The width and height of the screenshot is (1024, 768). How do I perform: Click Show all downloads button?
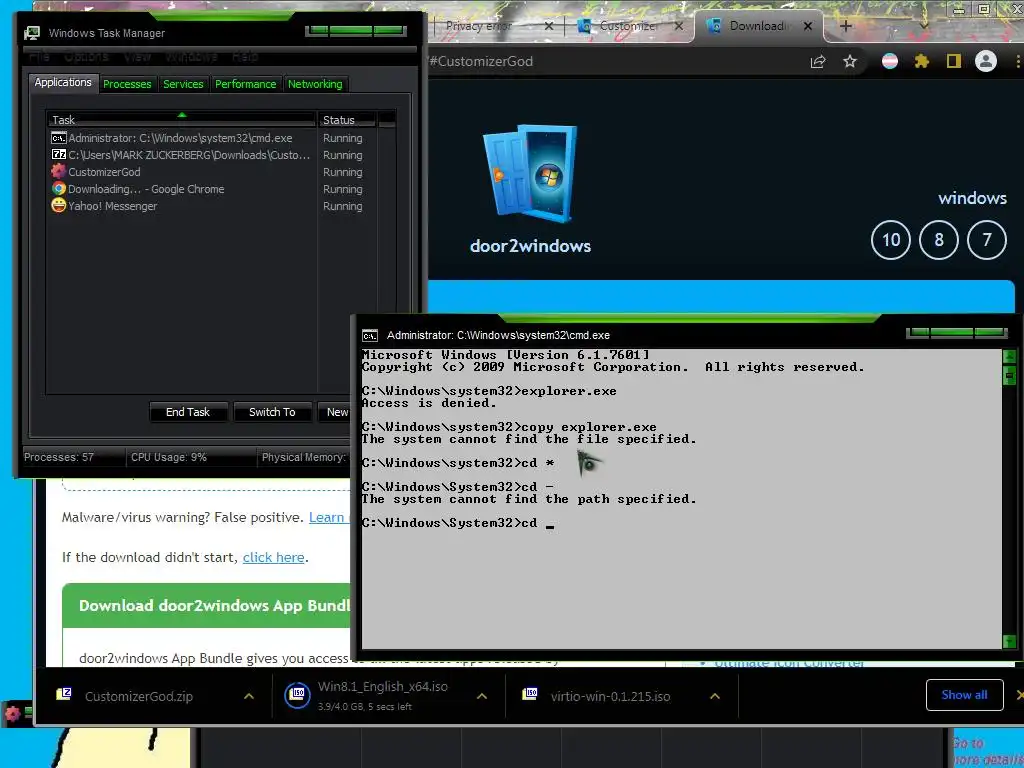click(x=965, y=695)
